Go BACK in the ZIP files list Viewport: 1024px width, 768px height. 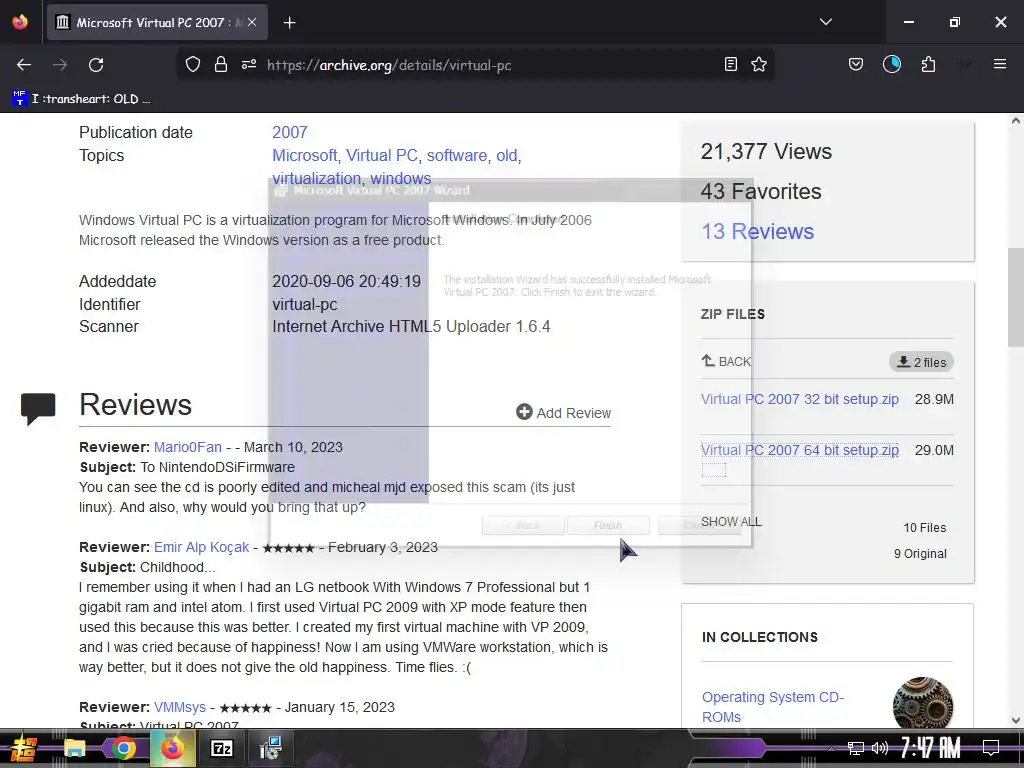point(726,361)
